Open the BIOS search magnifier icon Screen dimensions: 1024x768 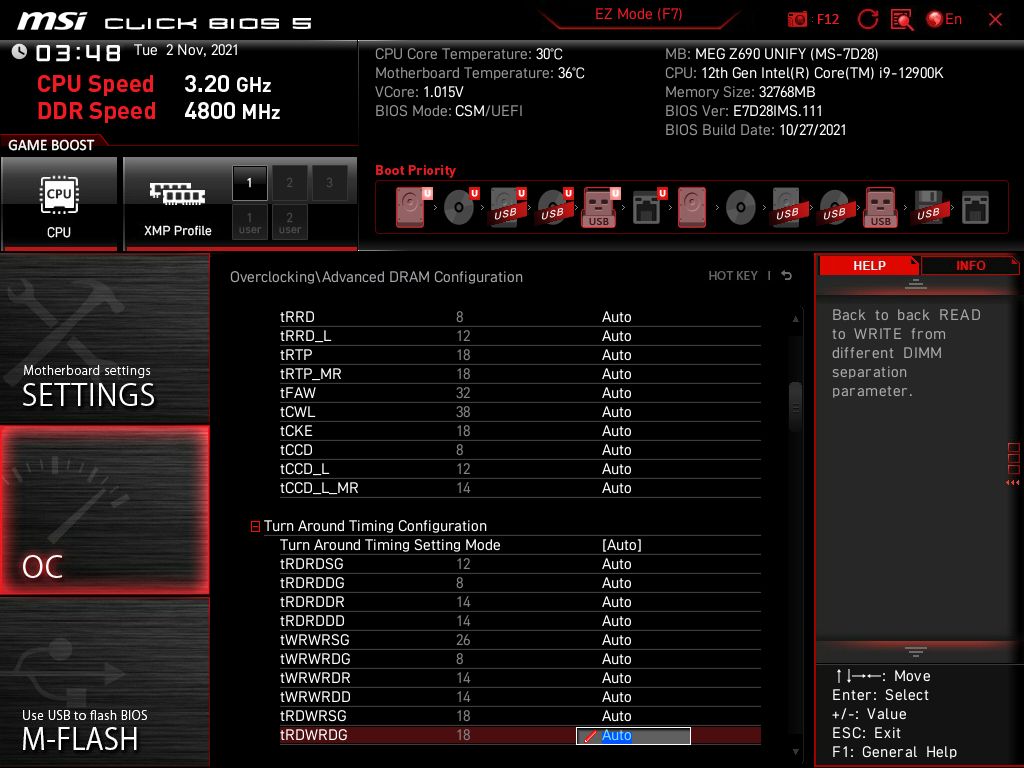[x=902, y=20]
